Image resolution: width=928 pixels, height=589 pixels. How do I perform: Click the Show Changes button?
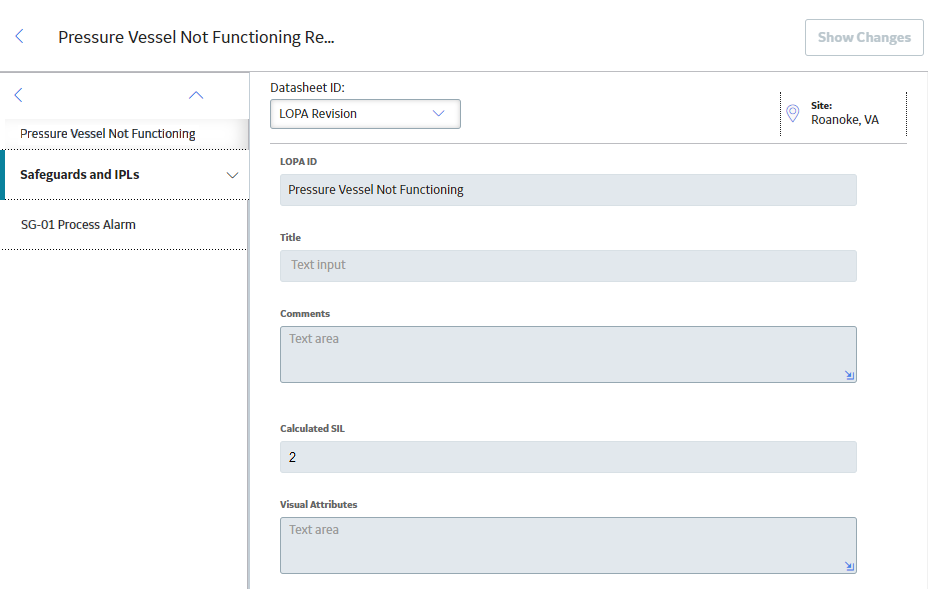[x=864, y=37]
